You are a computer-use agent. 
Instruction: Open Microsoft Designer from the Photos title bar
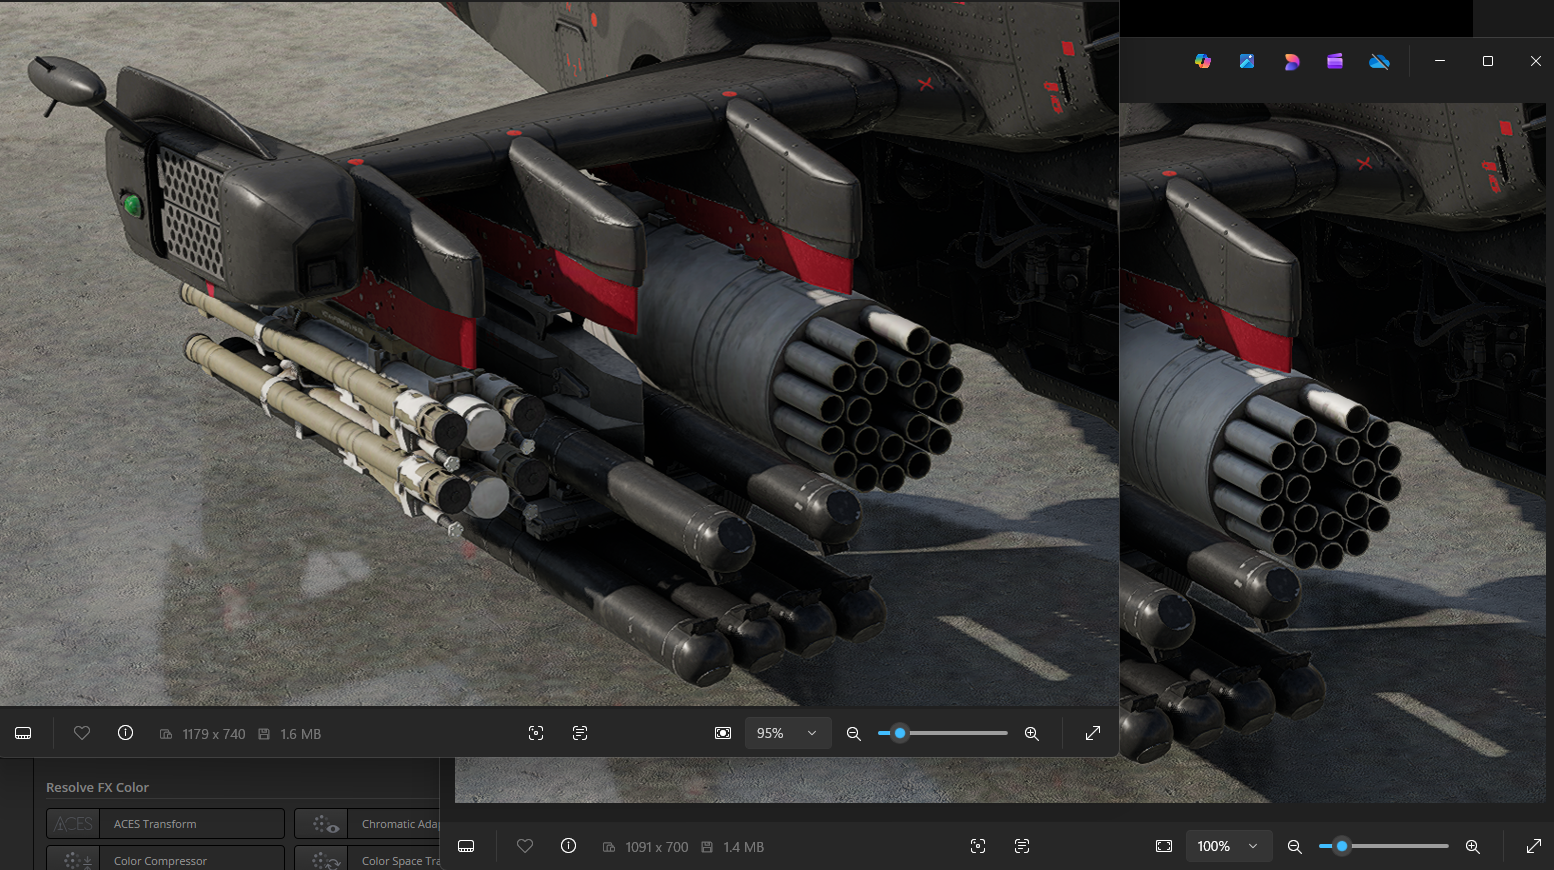[1247, 61]
